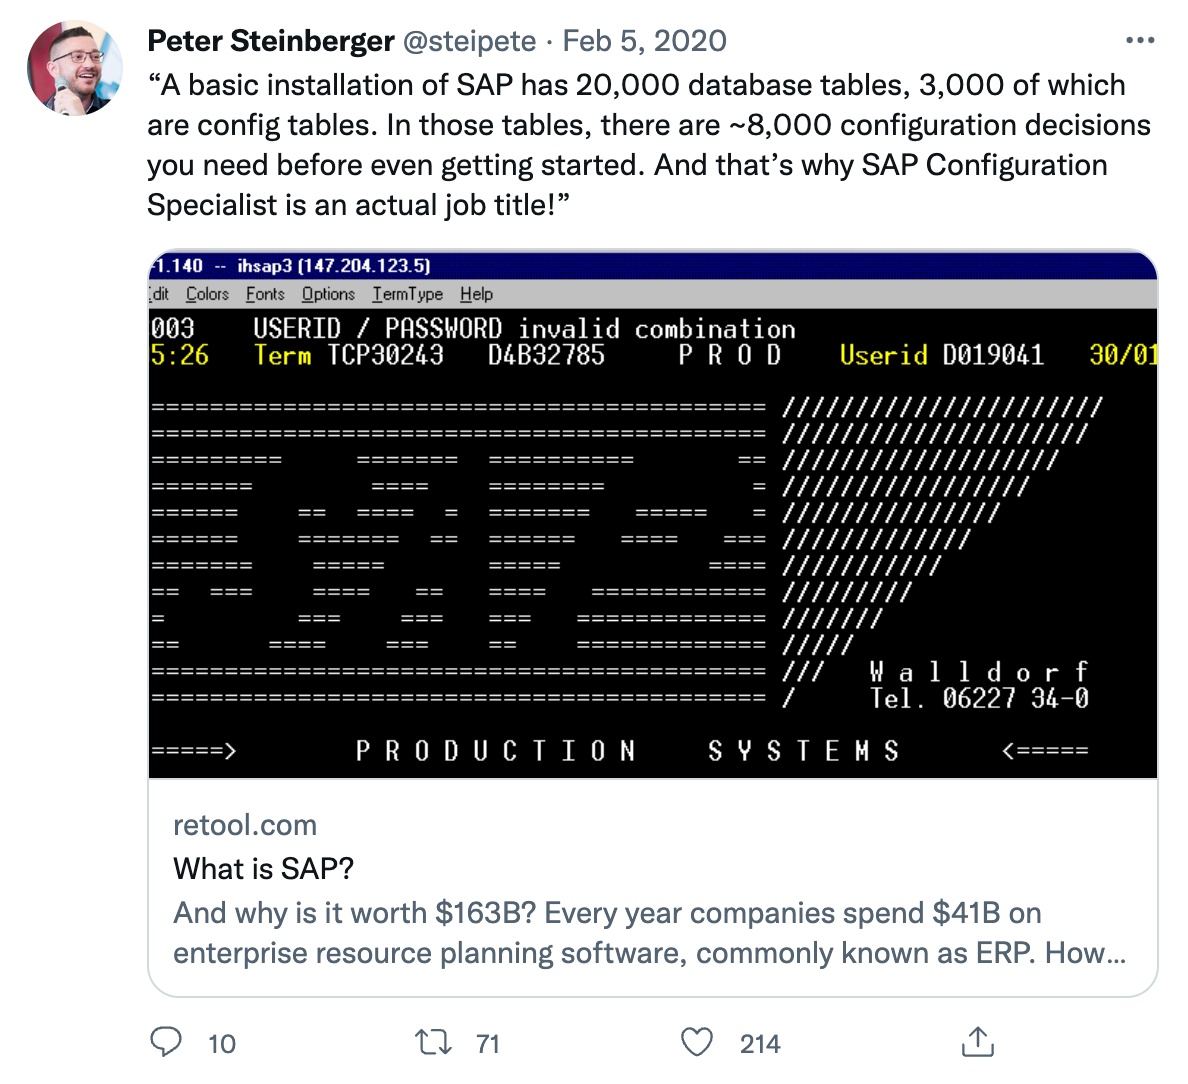Open the Options menu in terminal image
The width and height of the screenshot is (1188, 1084).
coord(328,294)
